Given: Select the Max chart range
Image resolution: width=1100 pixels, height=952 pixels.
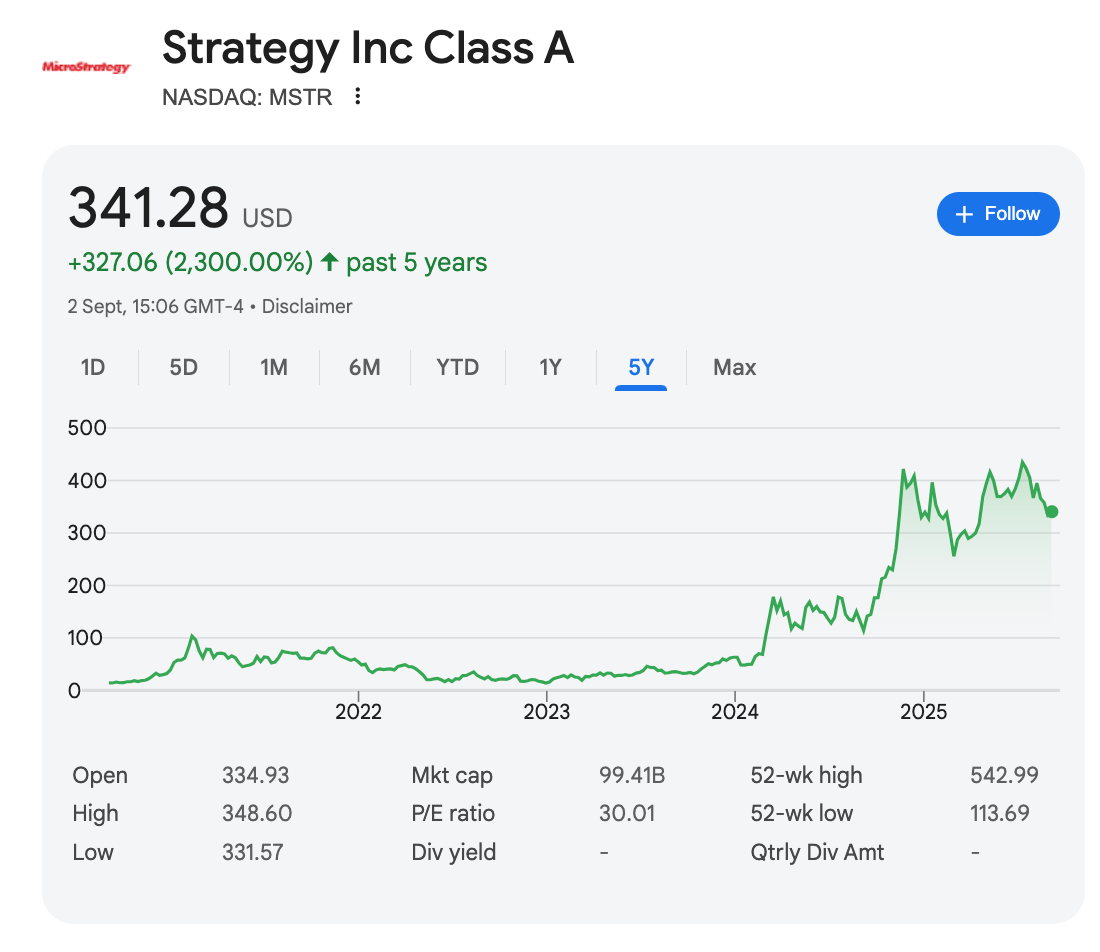Looking at the screenshot, I should 735,368.
